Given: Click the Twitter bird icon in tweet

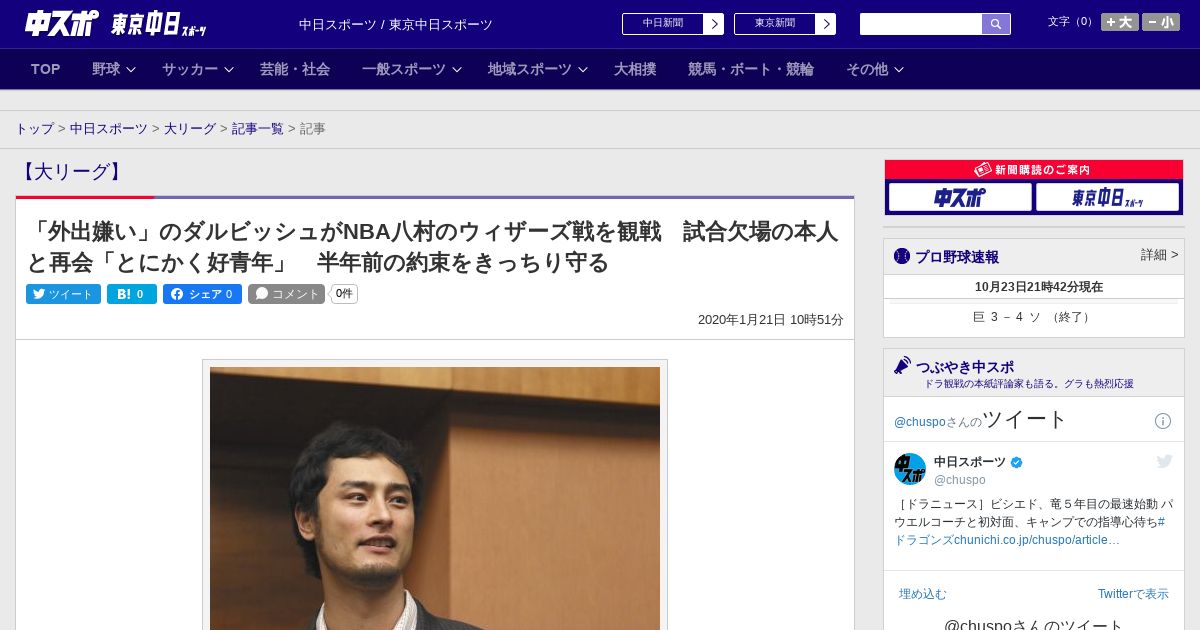Looking at the screenshot, I should [x=1164, y=461].
